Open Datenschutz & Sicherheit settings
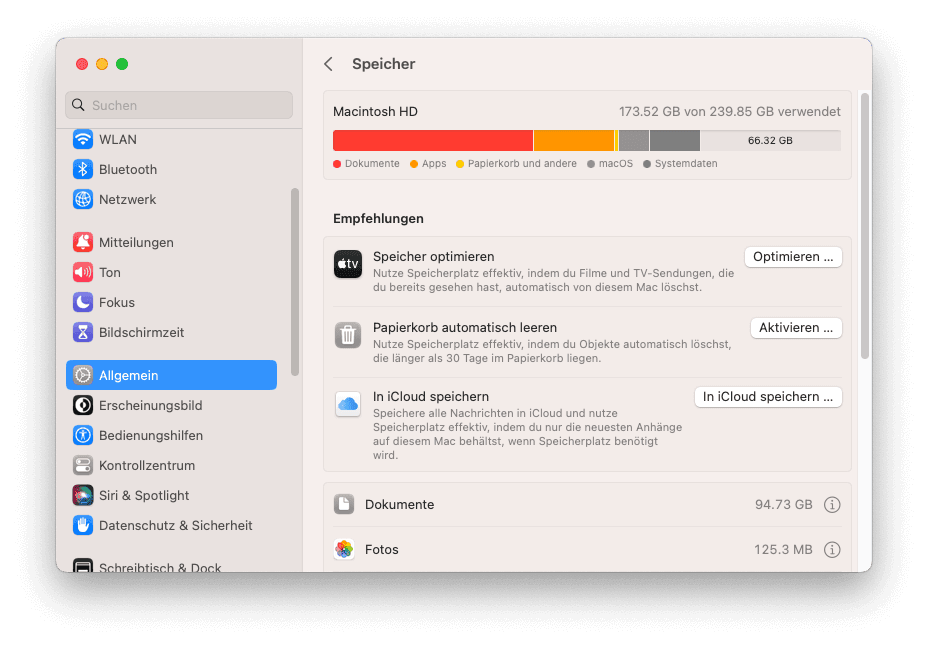The width and height of the screenshot is (928, 646). [175, 526]
